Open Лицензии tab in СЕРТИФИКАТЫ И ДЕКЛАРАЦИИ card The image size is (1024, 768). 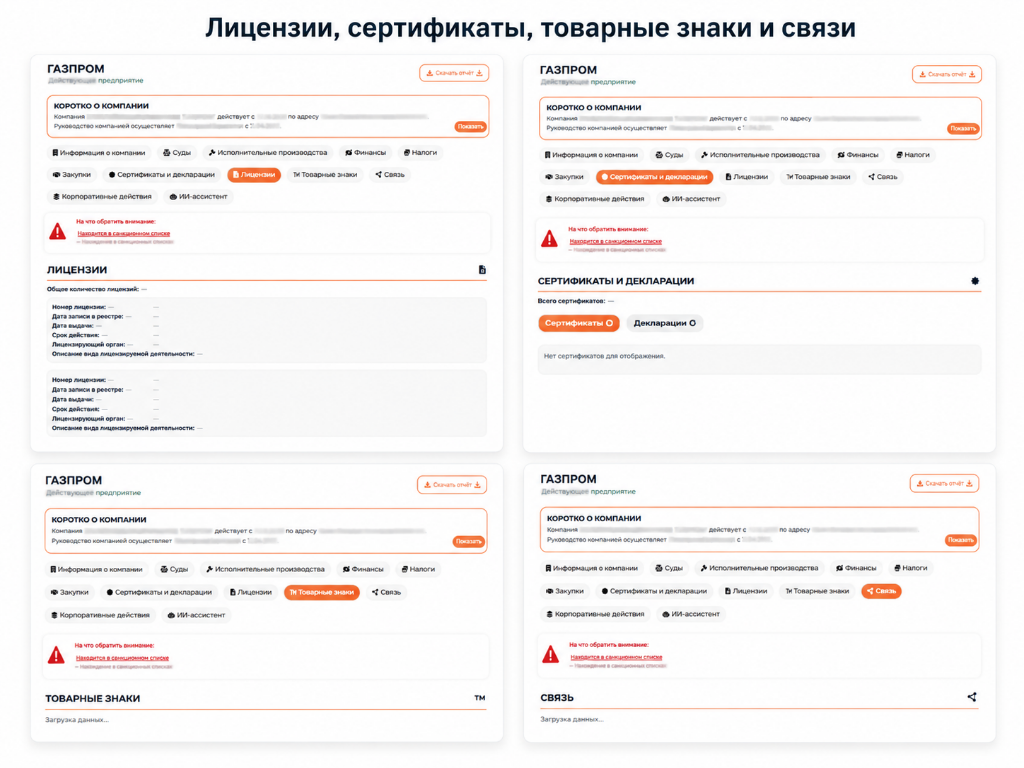pos(746,177)
